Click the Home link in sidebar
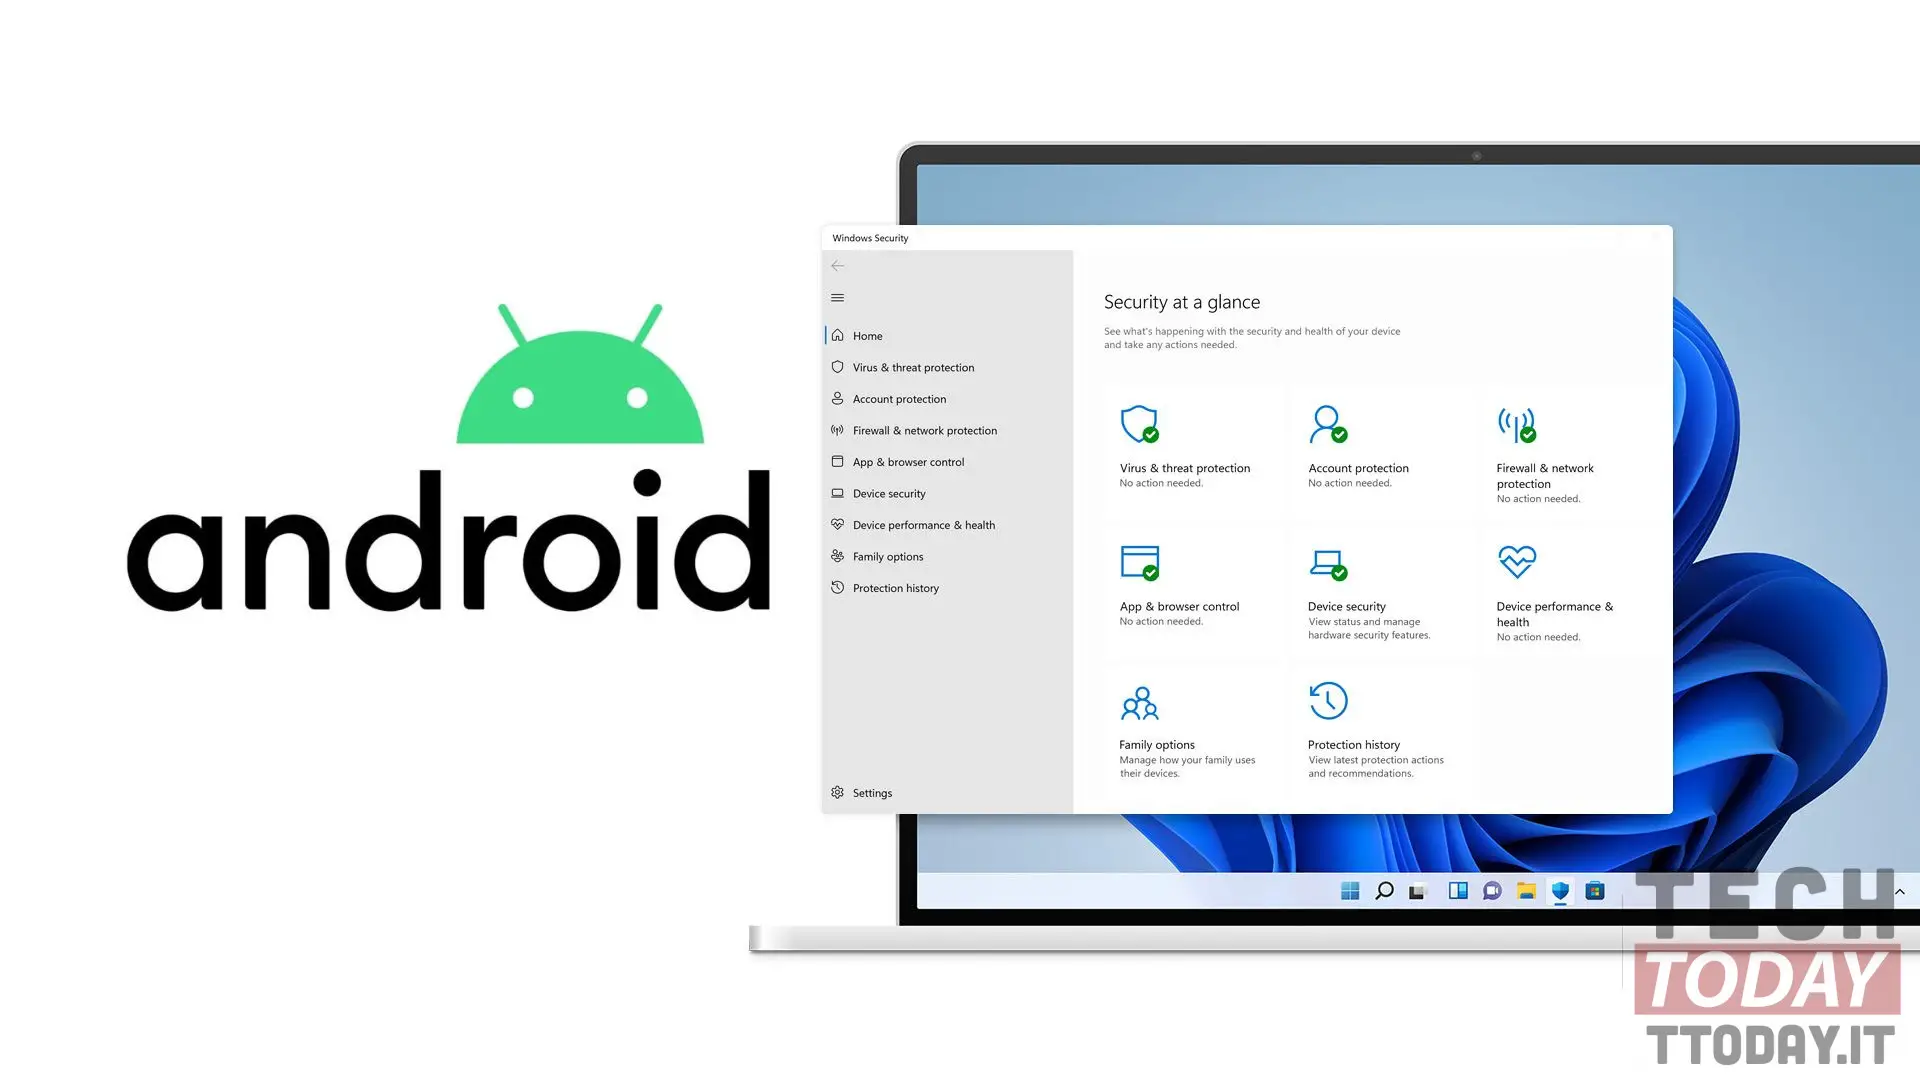This screenshot has height=1080, width=1920. point(866,335)
